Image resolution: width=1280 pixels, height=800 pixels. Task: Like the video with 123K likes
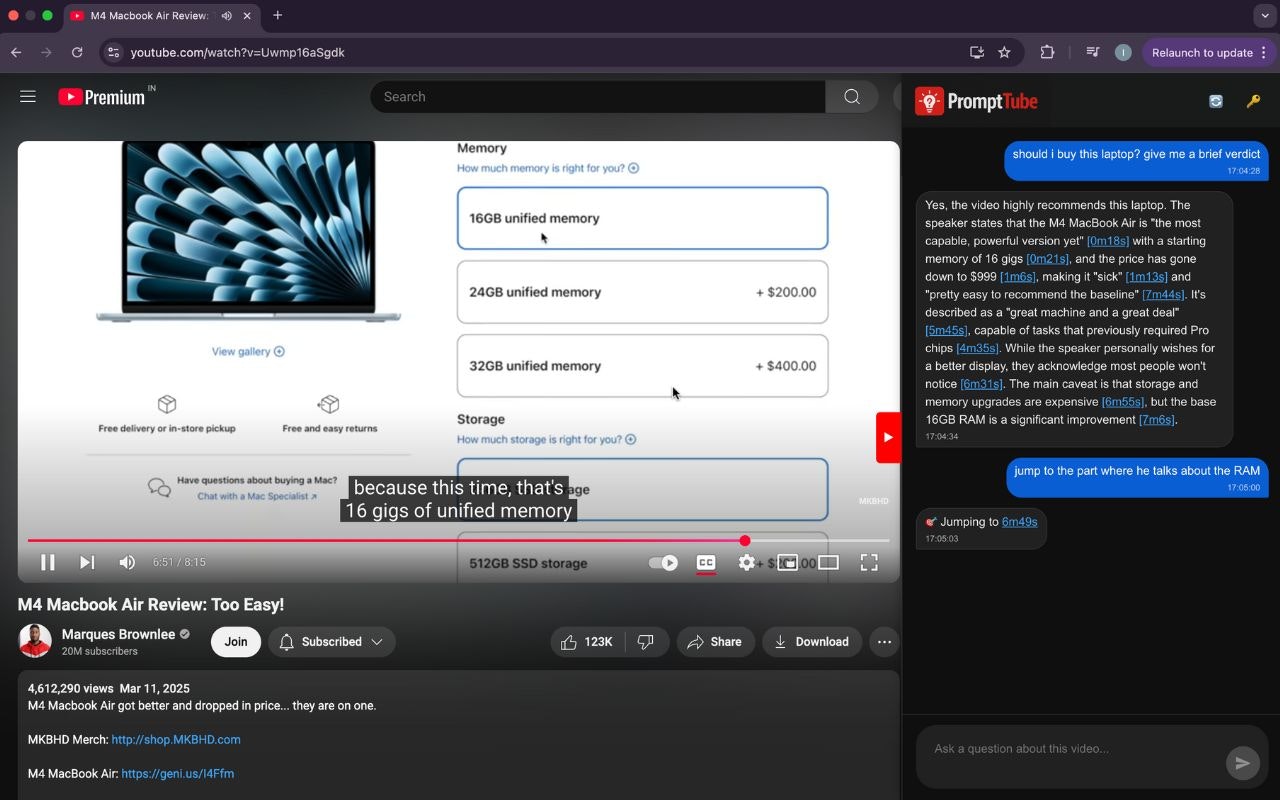tap(588, 642)
